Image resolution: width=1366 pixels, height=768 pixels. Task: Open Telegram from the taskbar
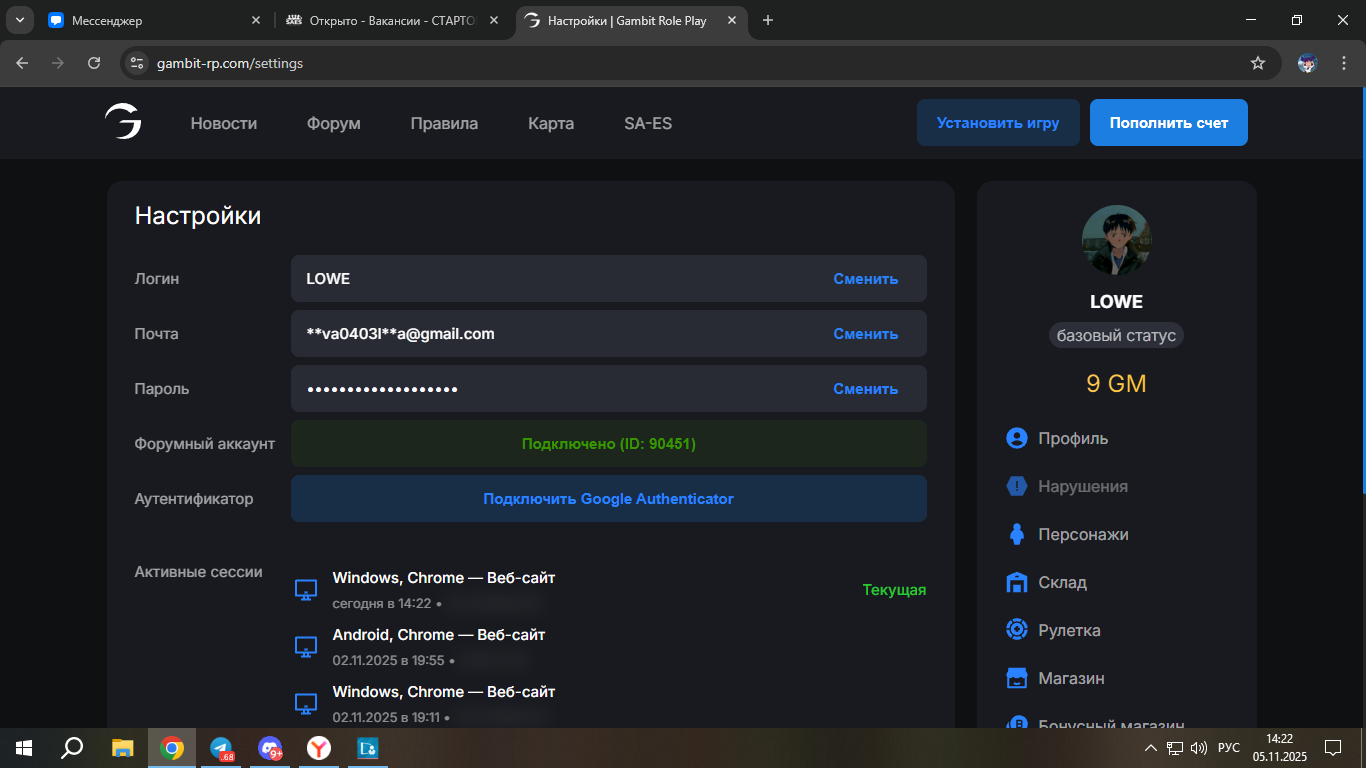[221, 748]
